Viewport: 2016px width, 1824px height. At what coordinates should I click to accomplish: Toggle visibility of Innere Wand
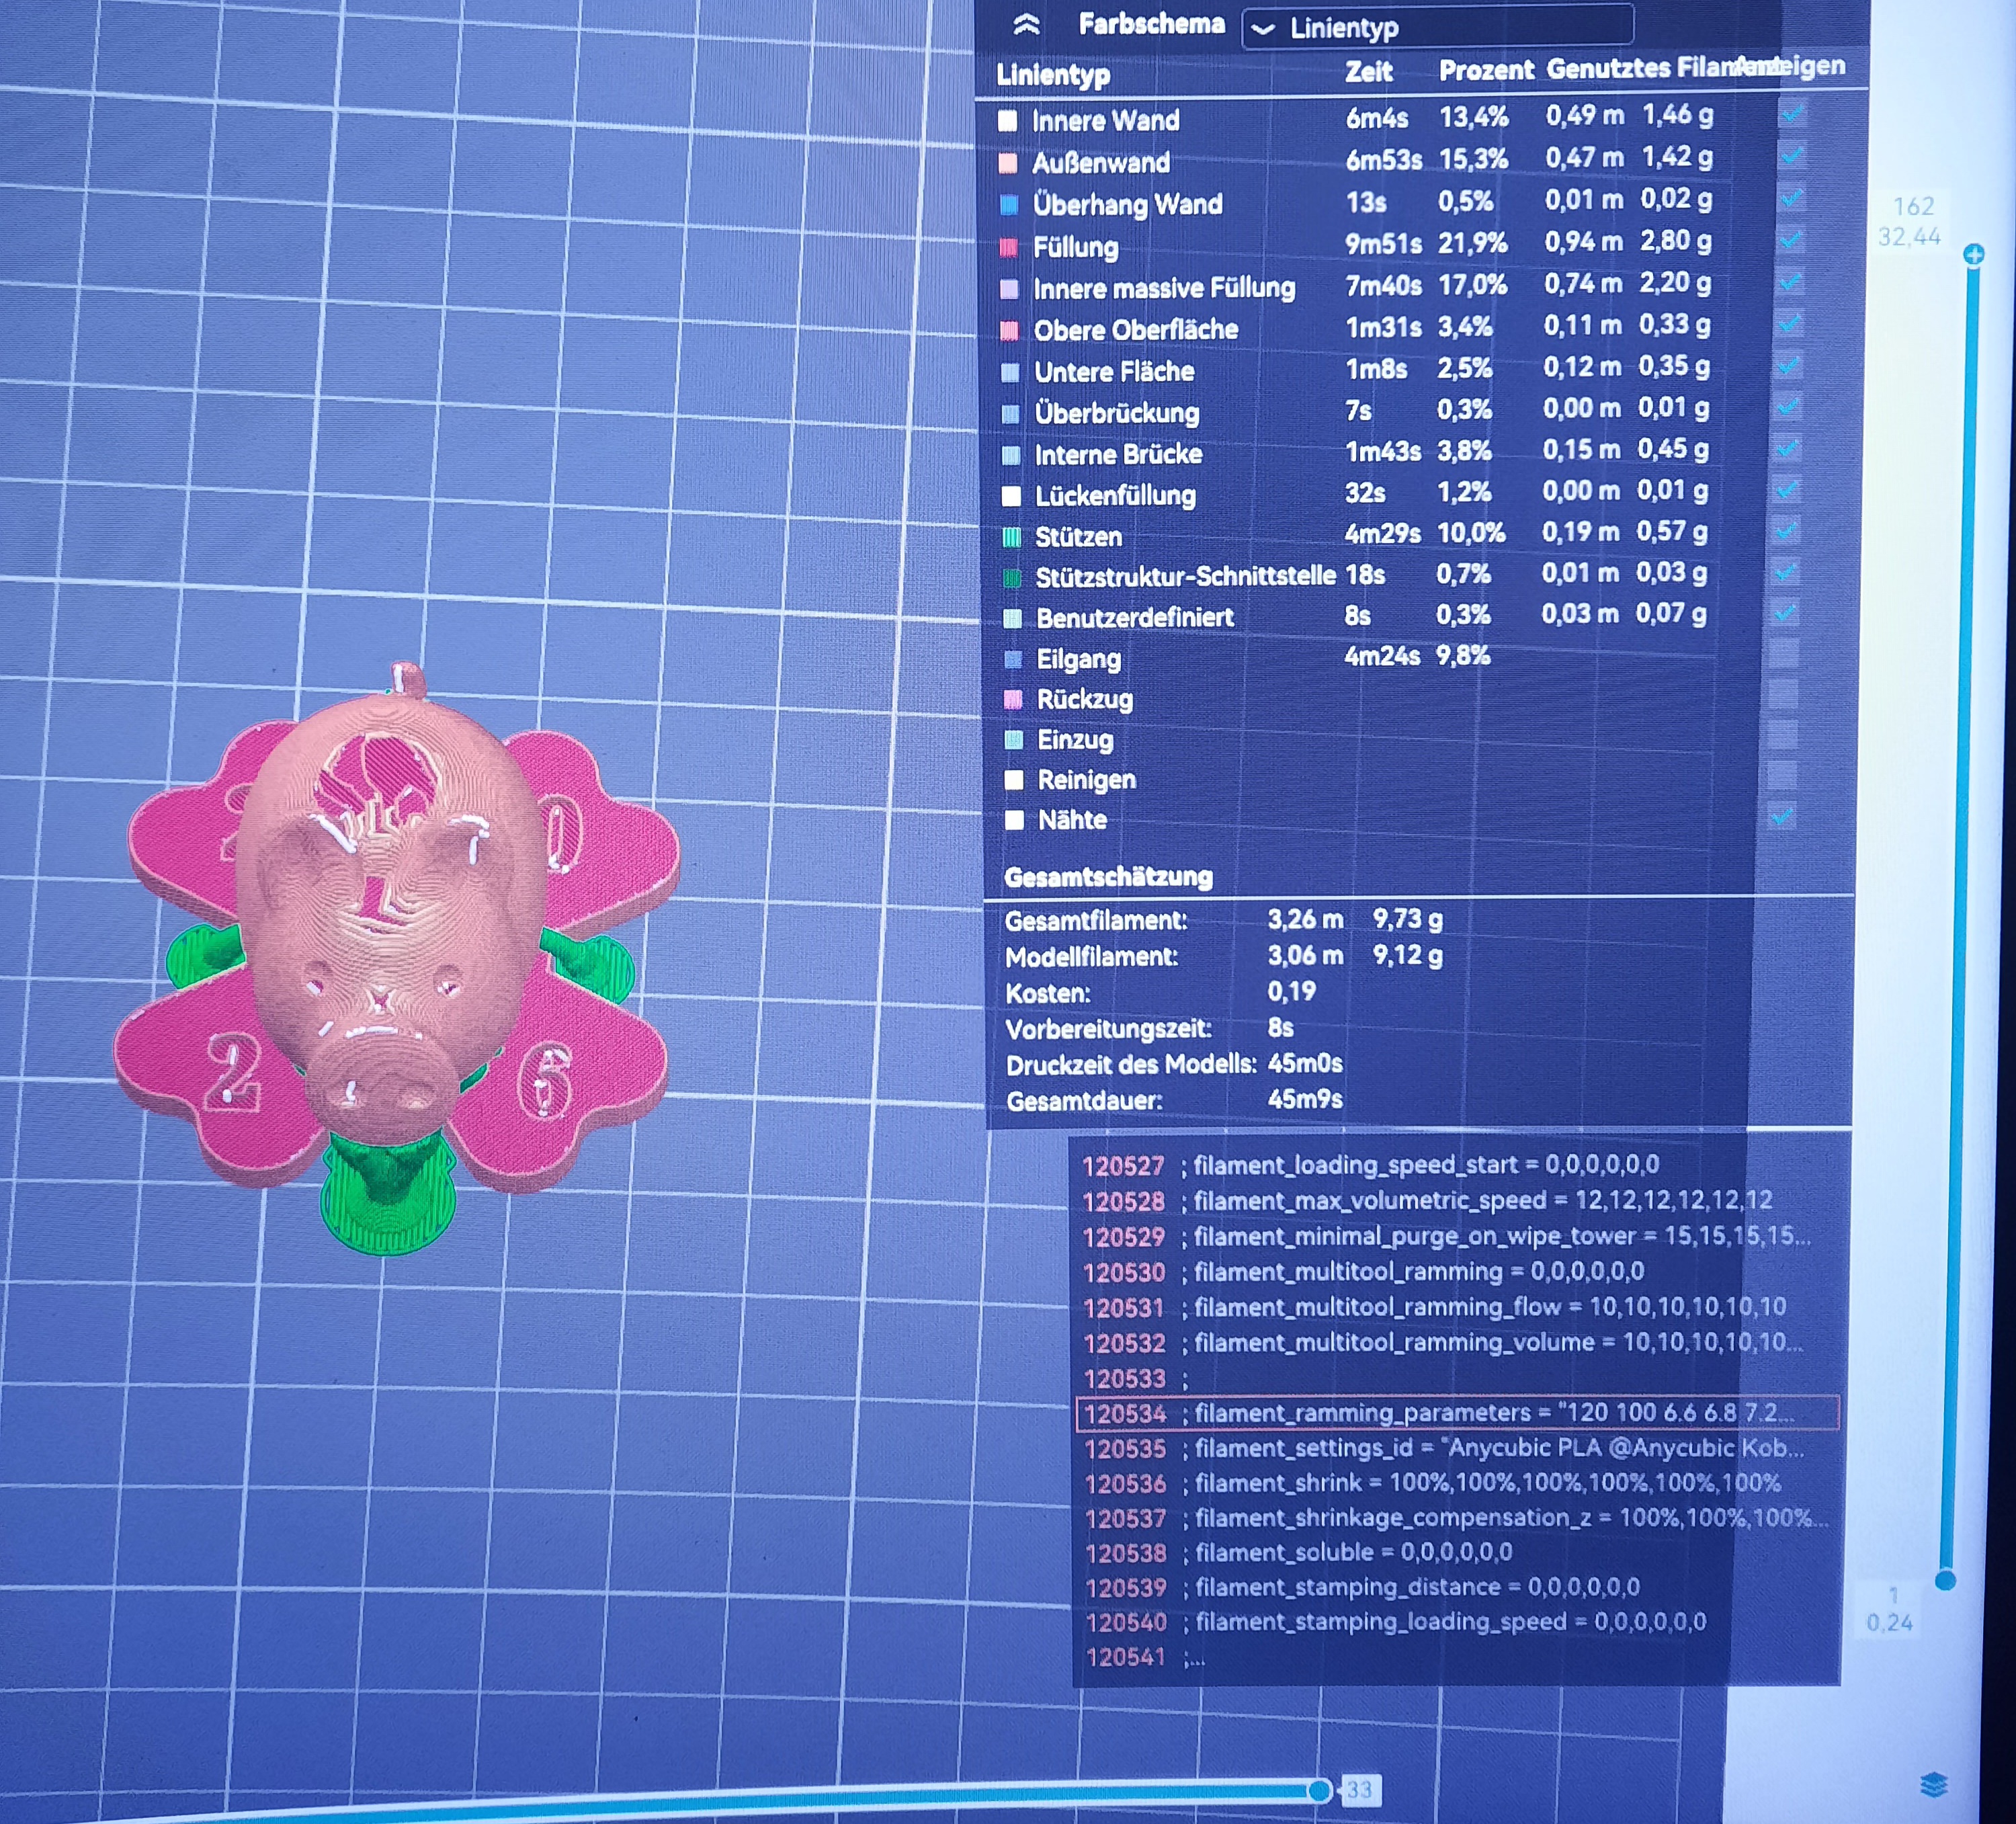click(1793, 114)
